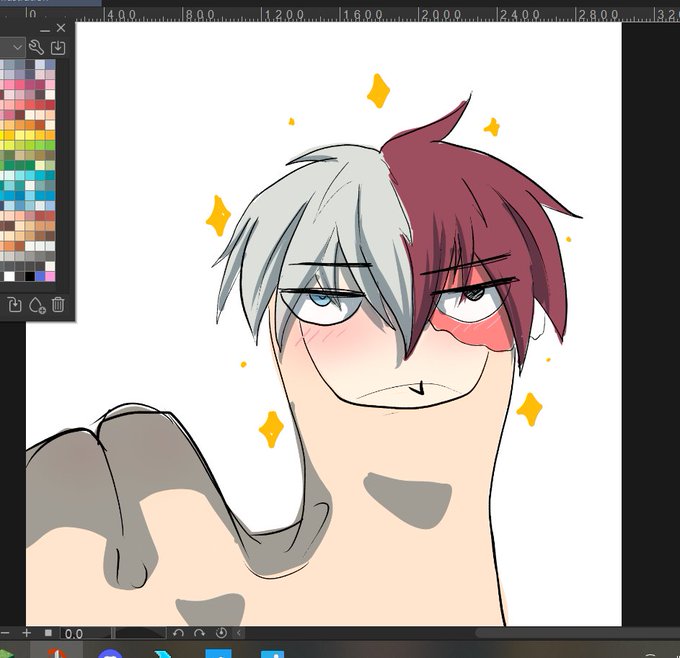680x658 pixels.
Task: Close the color set palette
Action: [x=61, y=28]
